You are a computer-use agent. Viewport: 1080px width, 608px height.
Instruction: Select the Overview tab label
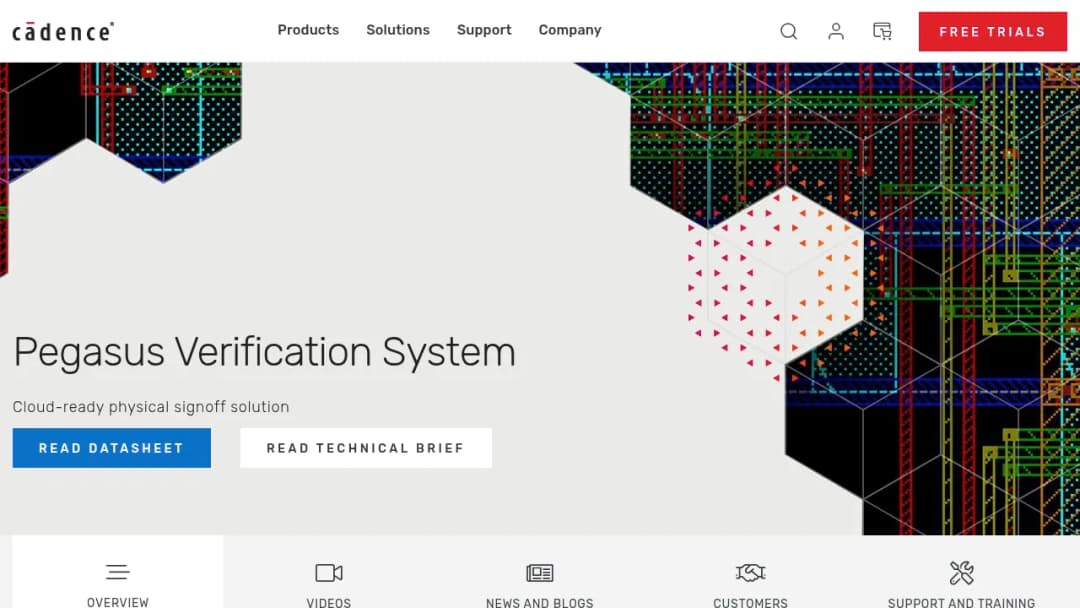(x=118, y=602)
